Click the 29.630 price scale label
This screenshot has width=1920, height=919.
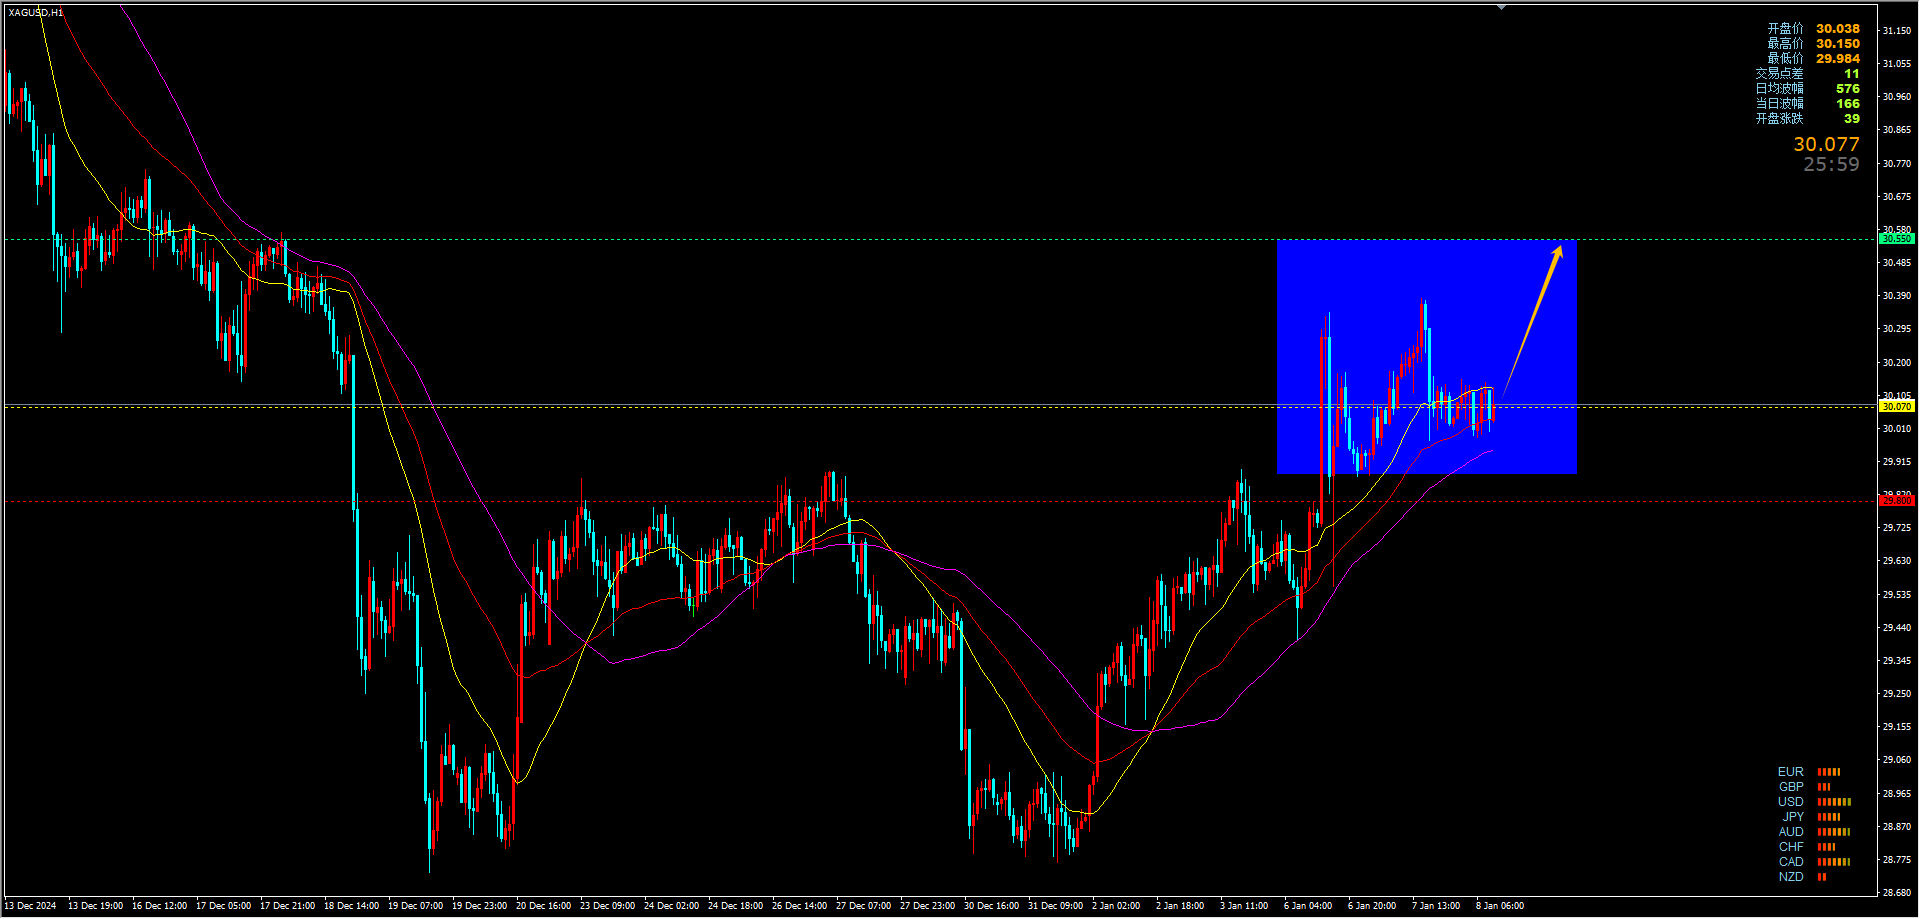pyautogui.click(x=1896, y=561)
